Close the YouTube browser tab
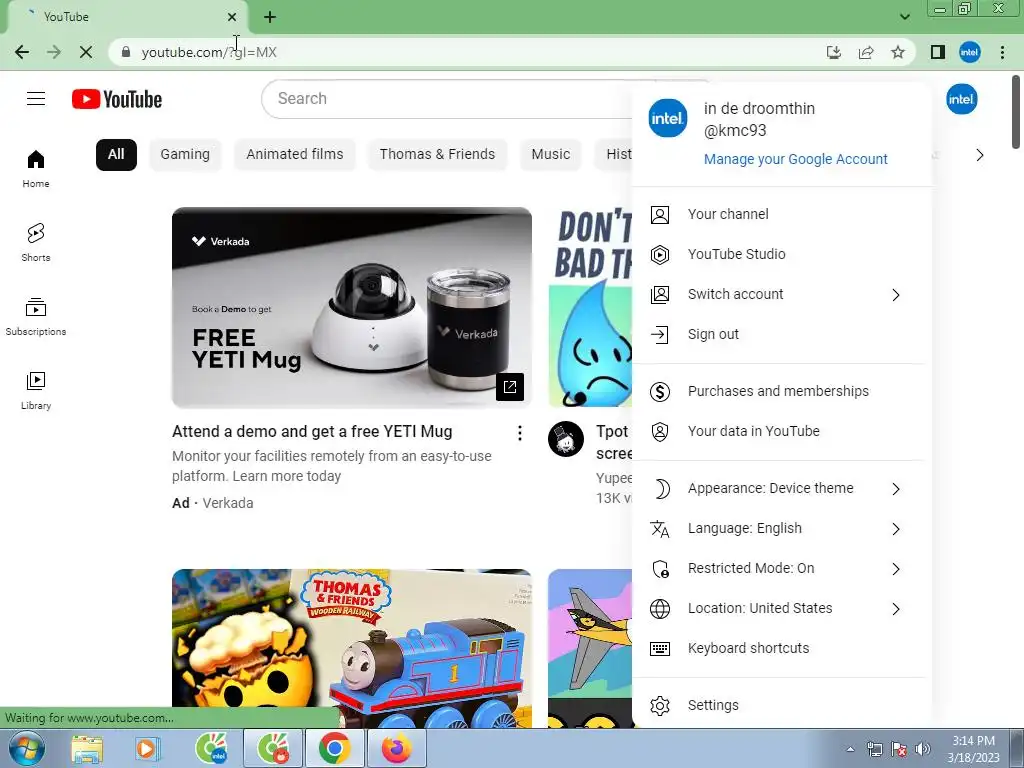Image resolution: width=1024 pixels, height=768 pixels. [x=232, y=17]
